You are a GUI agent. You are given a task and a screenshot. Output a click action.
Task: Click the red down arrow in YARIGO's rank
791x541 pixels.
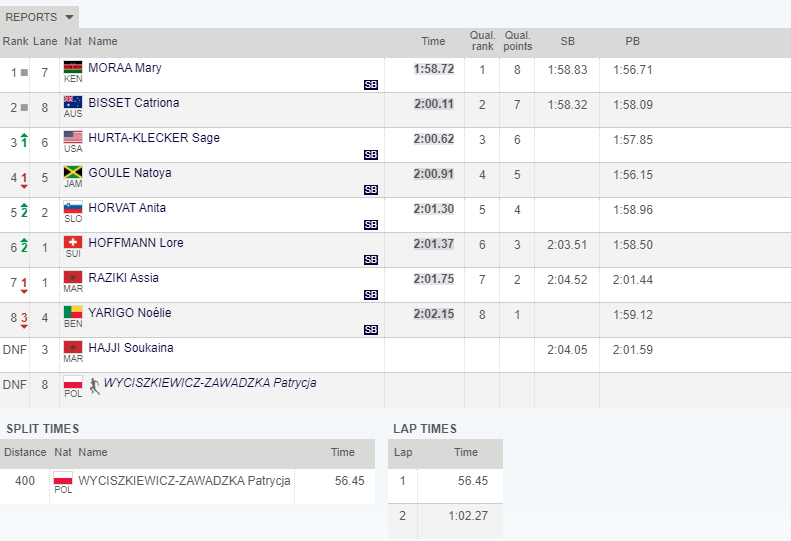pyautogui.click(x=24, y=319)
